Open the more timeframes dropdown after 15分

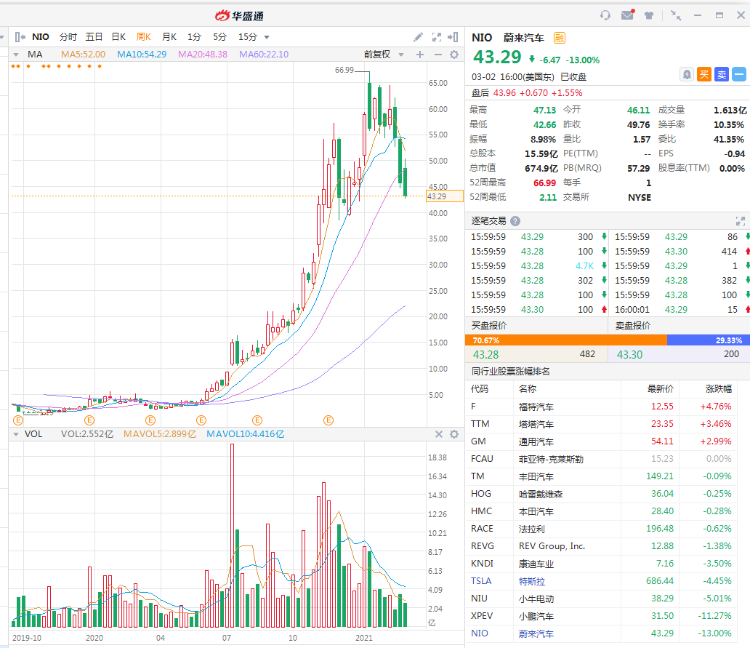coord(266,37)
